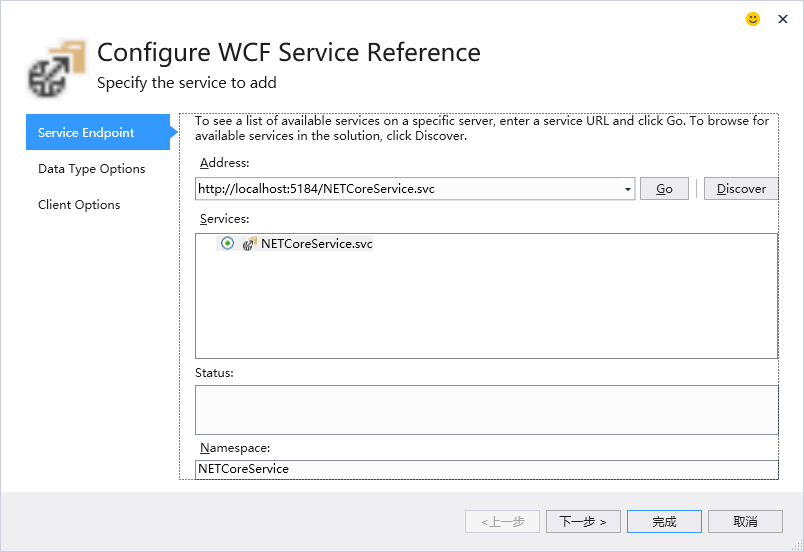Click the Go button
804x552 pixels.
664,189
